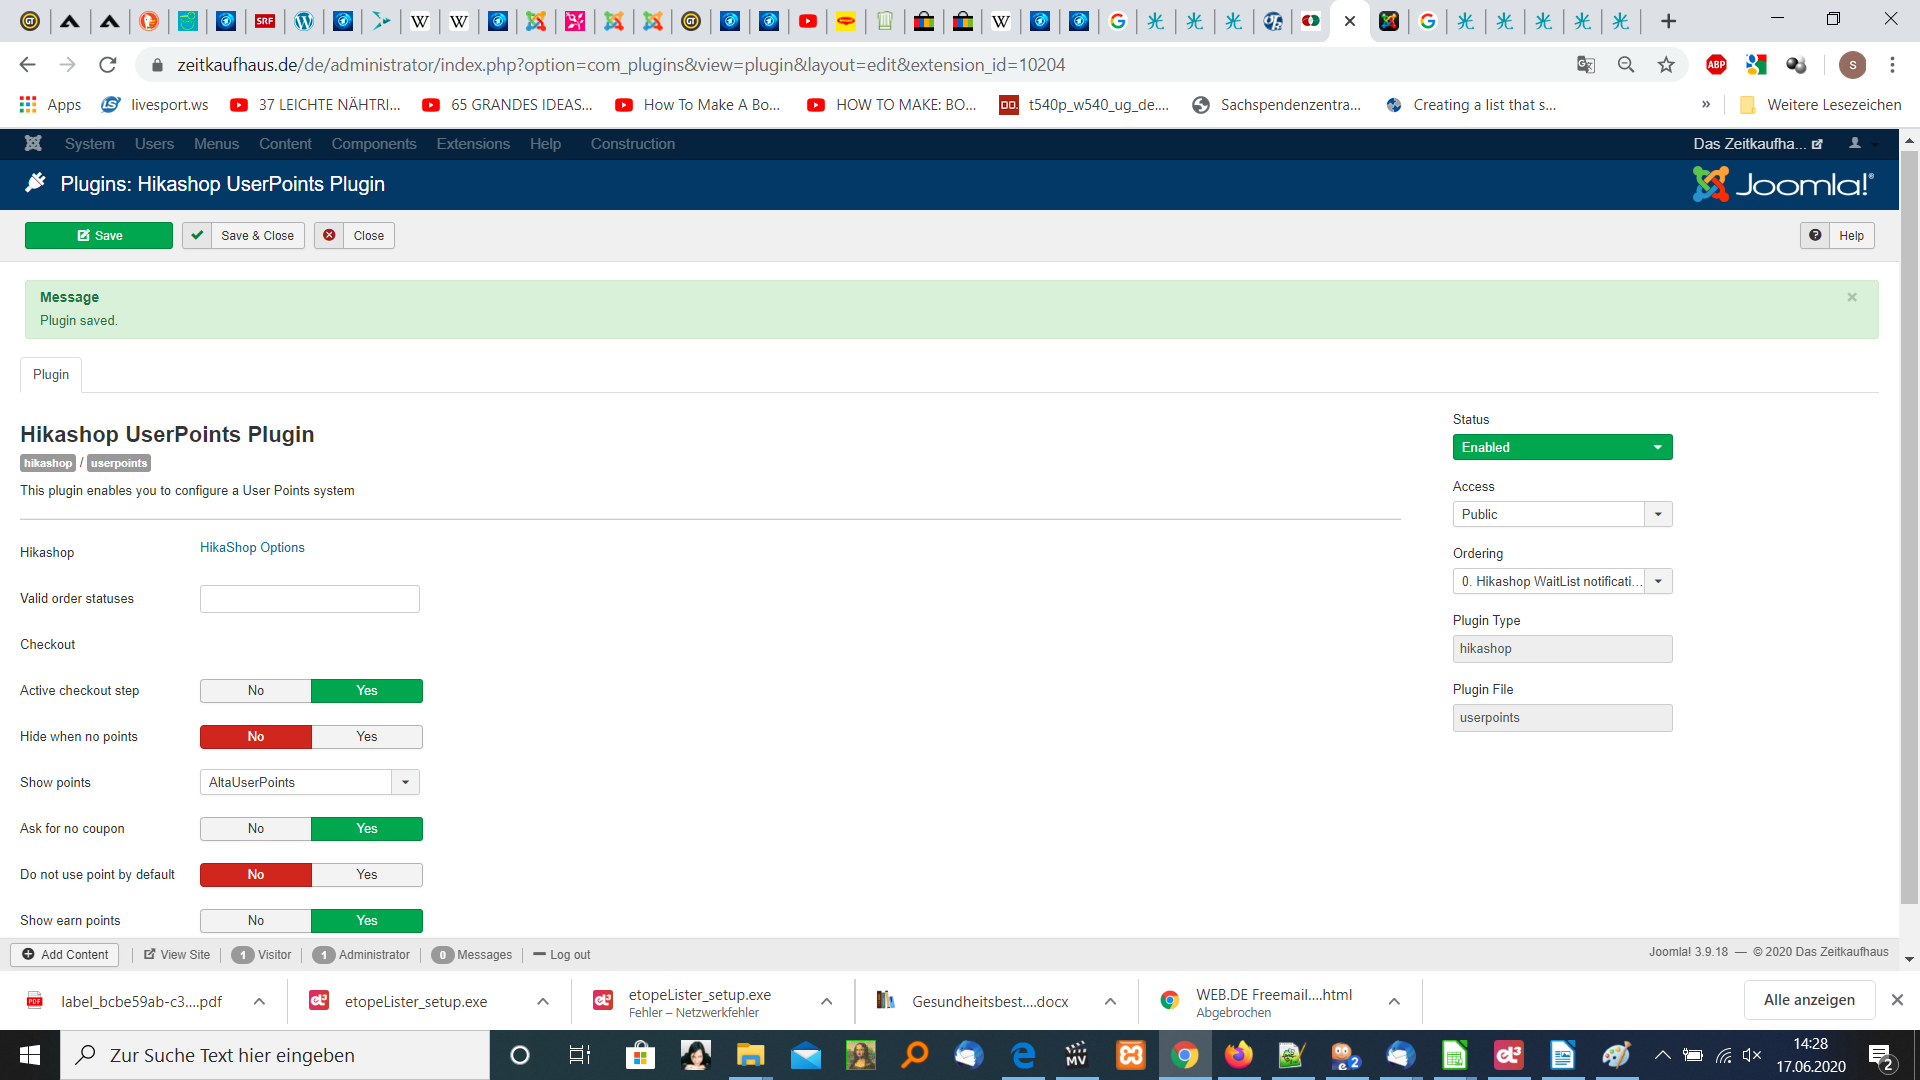Set Active checkout step to No
The image size is (1920, 1080).
pos(256,691)
